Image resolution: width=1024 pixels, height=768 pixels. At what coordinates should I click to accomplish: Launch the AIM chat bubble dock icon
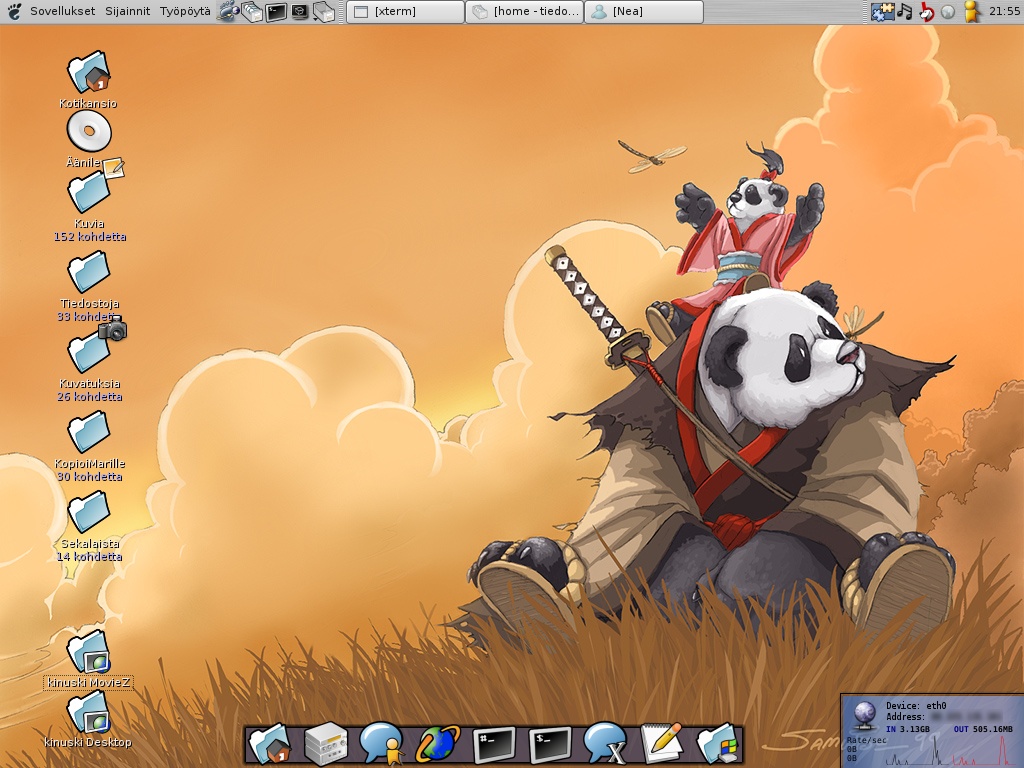(x=381, y=743)
